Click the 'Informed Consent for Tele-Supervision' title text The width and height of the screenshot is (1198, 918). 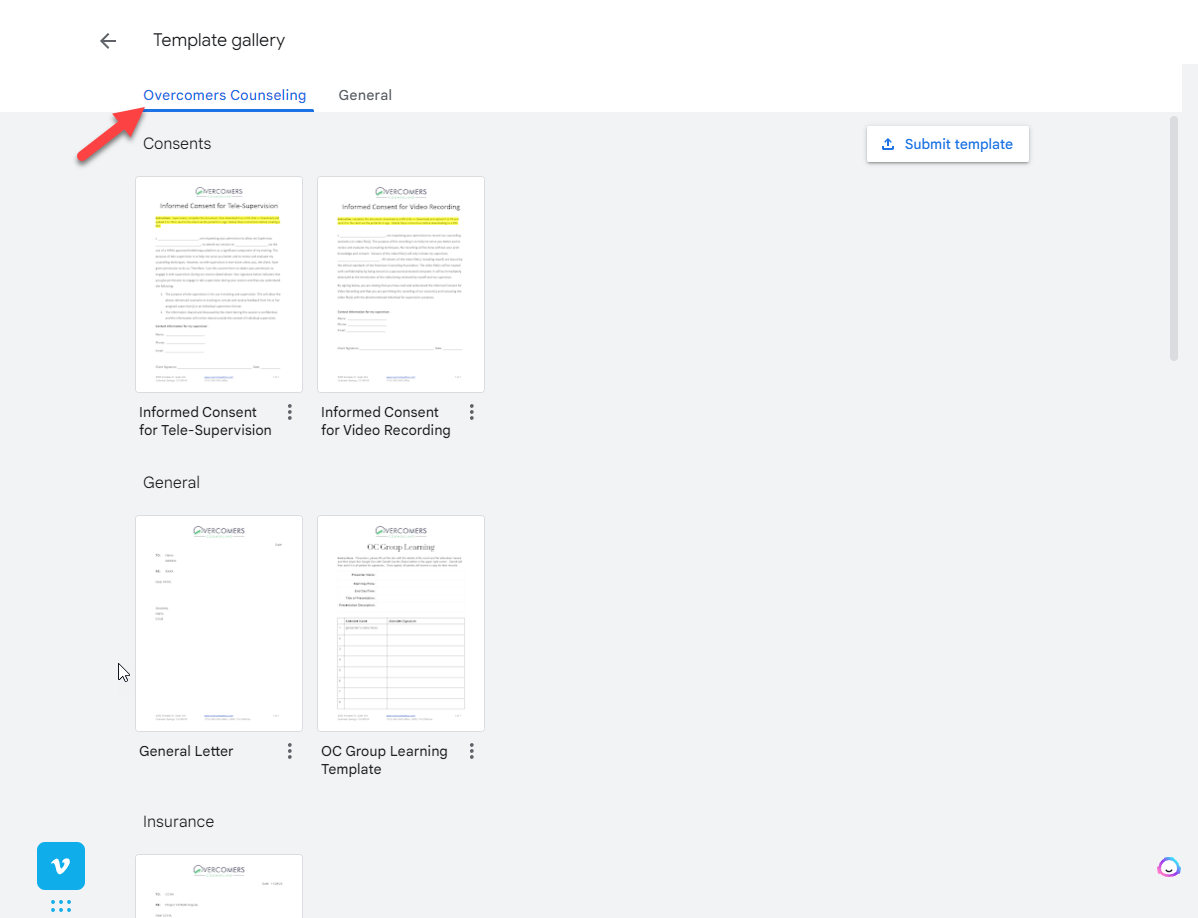click(206, 422)
